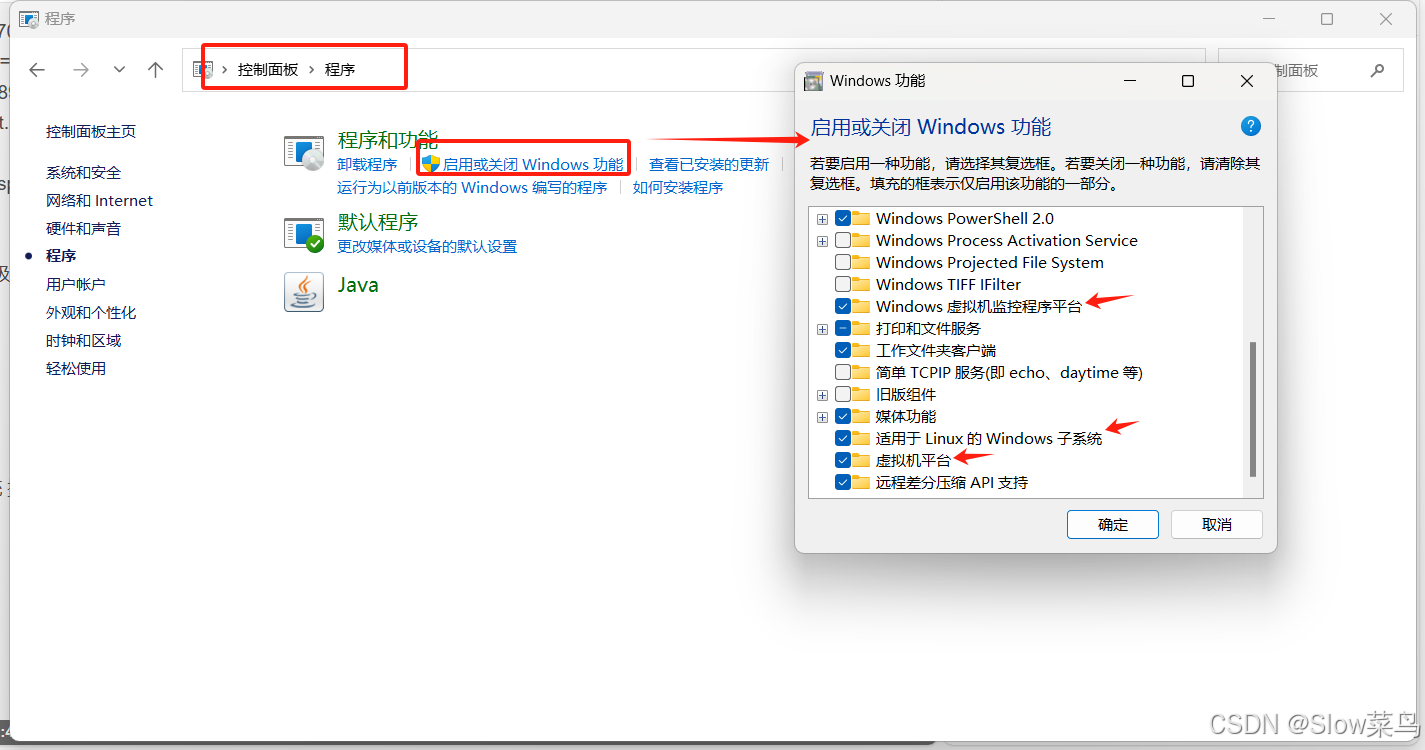Screen dimensions: 1425x750
Task: Open the 默认程序 heading link
Action: point(378,222)
